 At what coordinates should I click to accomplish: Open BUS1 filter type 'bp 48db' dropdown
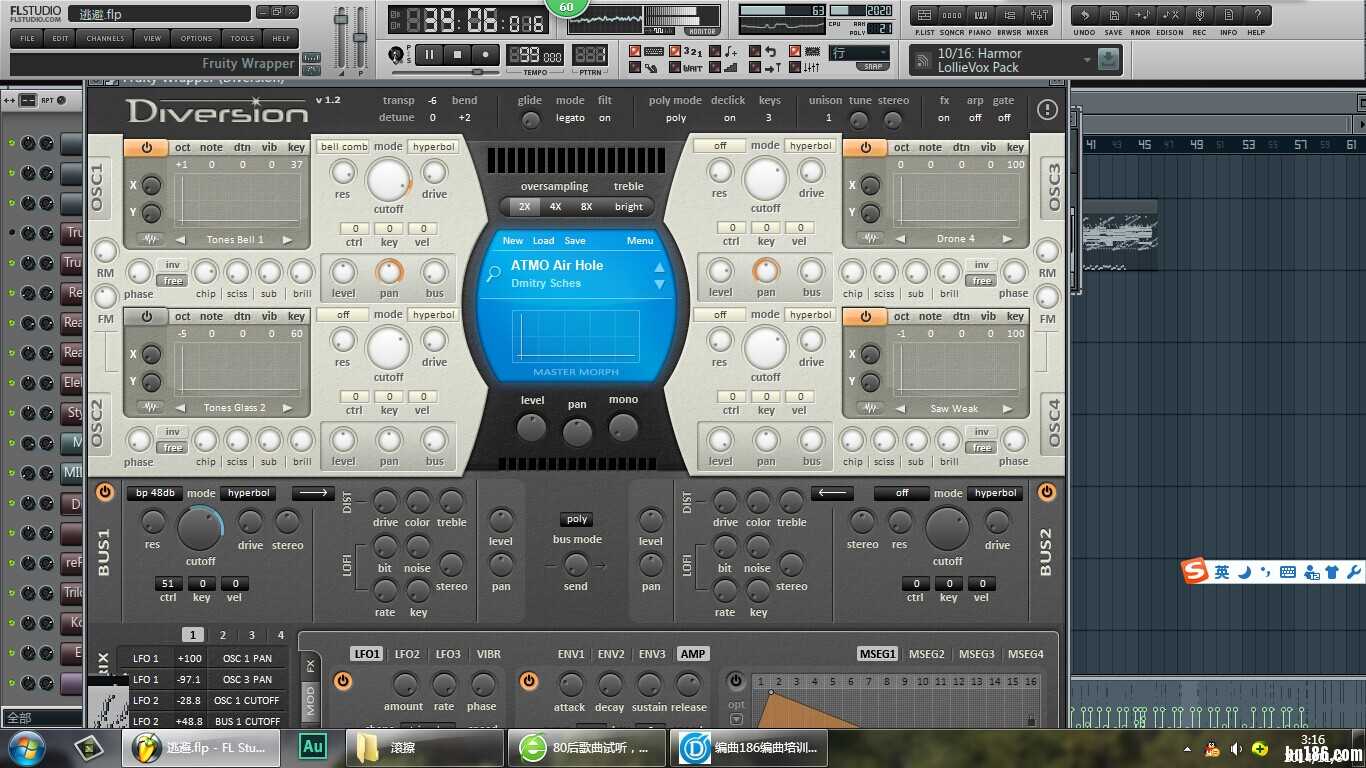pos(154,493)
